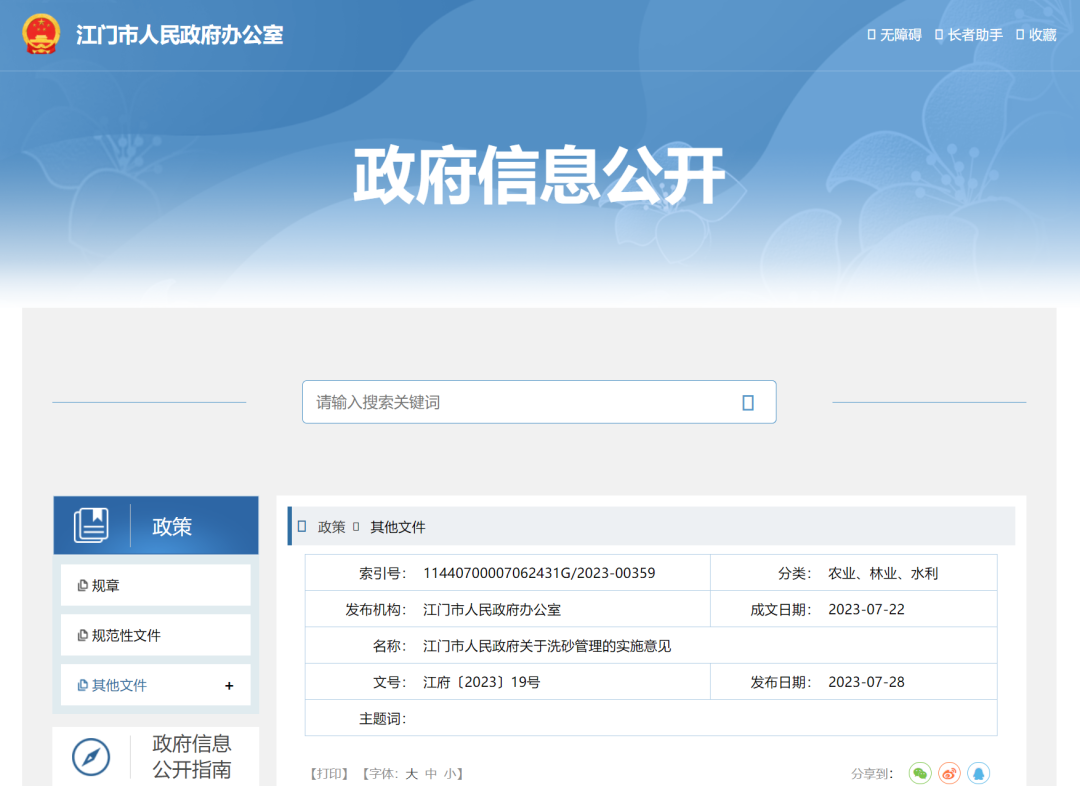Open the 规章 sidebar item
The image size is (1080, 786).
pos(106,586)
